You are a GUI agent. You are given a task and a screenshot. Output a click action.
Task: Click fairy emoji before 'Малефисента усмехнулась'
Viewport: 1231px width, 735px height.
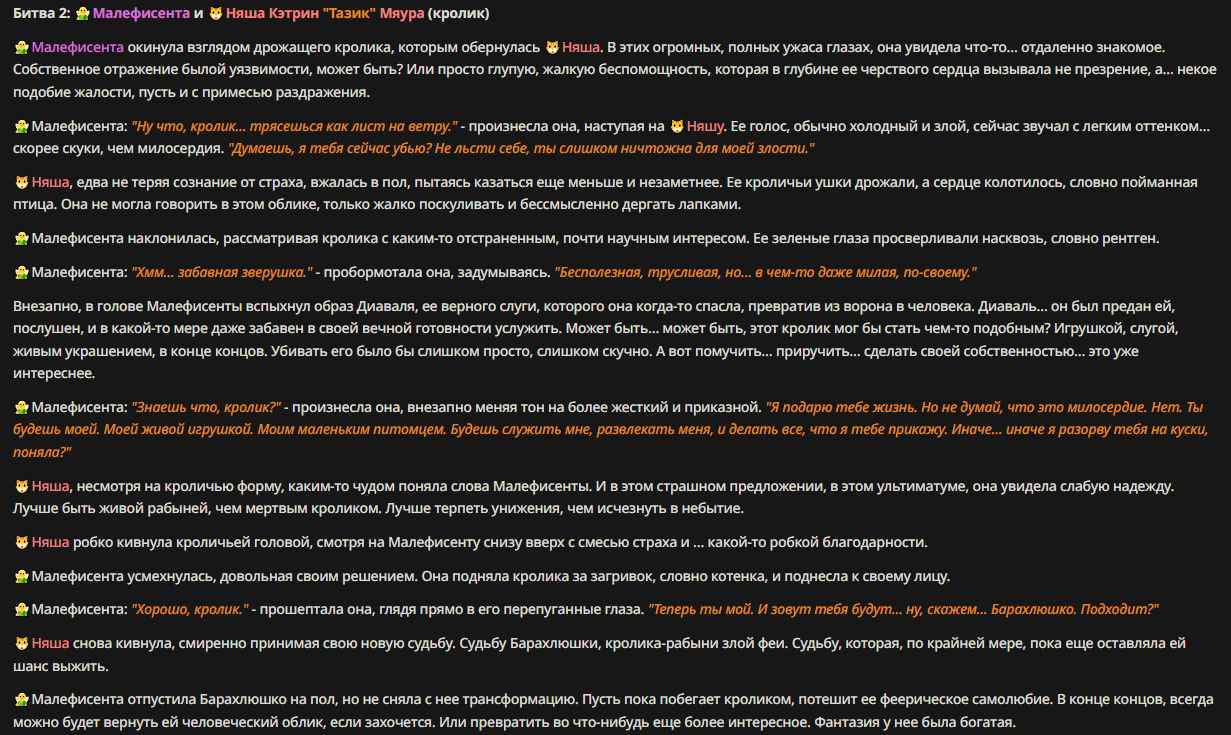pyautogui.click(x=21, y=577)
